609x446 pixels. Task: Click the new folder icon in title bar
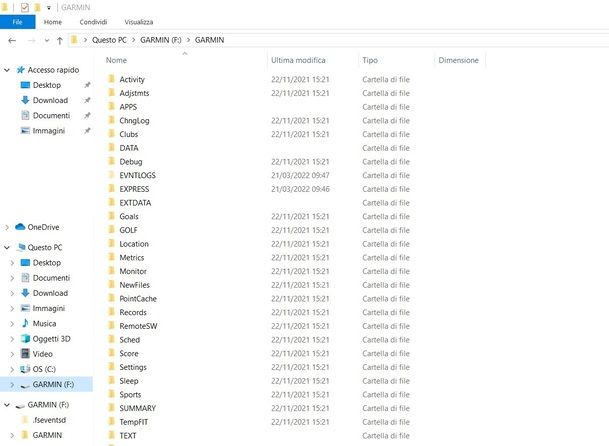38,7
